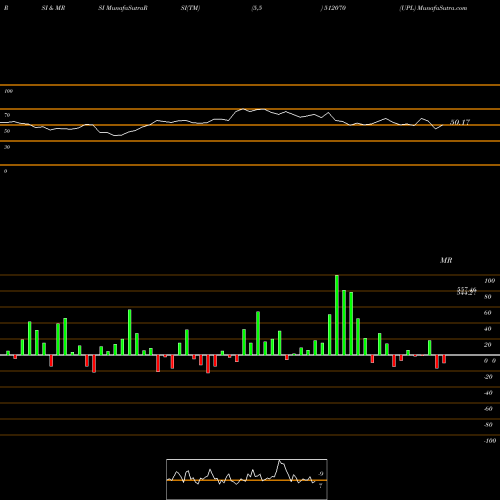Click the 'SI MunafaSutraR' header text
This screenshot has width=500, height=500.
pos(123,8)
